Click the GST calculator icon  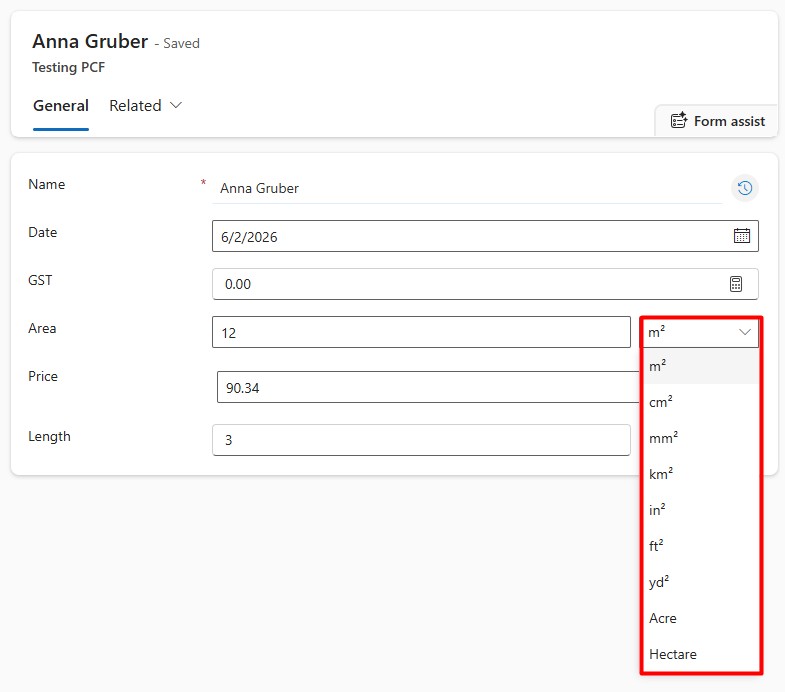735,284
